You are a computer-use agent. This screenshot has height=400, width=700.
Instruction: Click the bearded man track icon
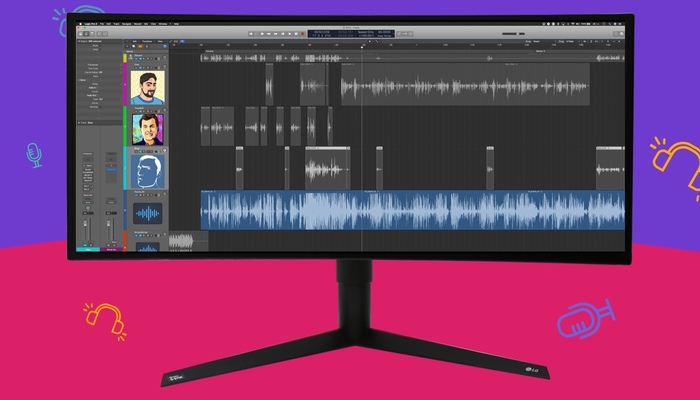coord(147,86)
